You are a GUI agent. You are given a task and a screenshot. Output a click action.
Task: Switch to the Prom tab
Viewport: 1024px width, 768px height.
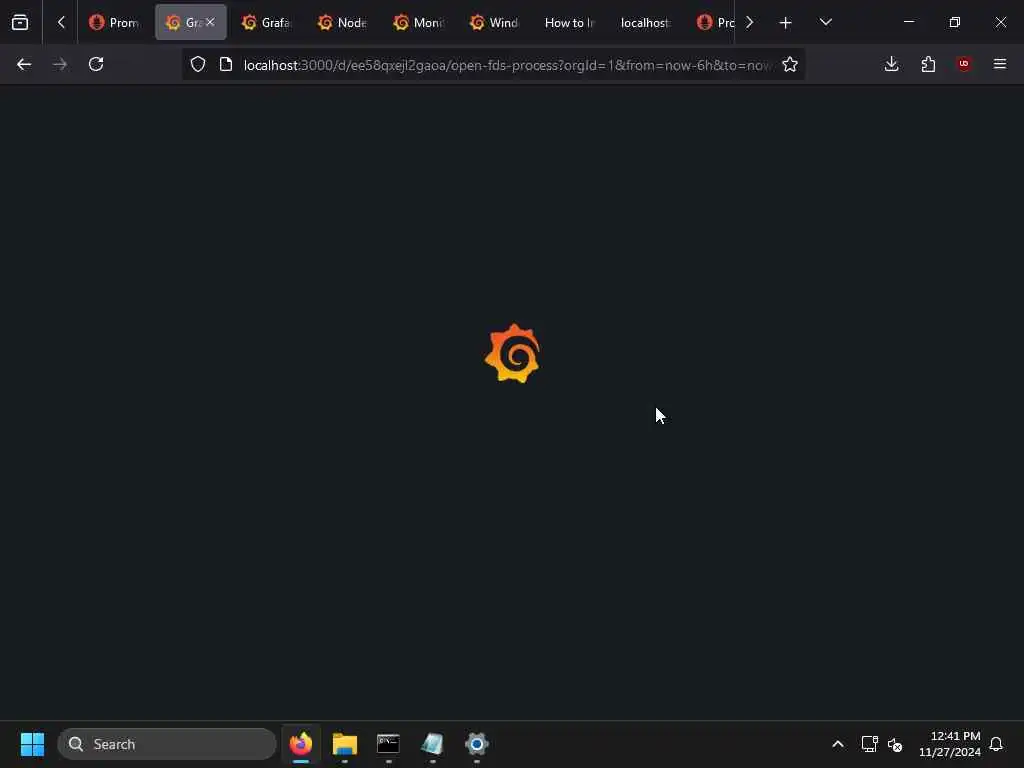114,22
